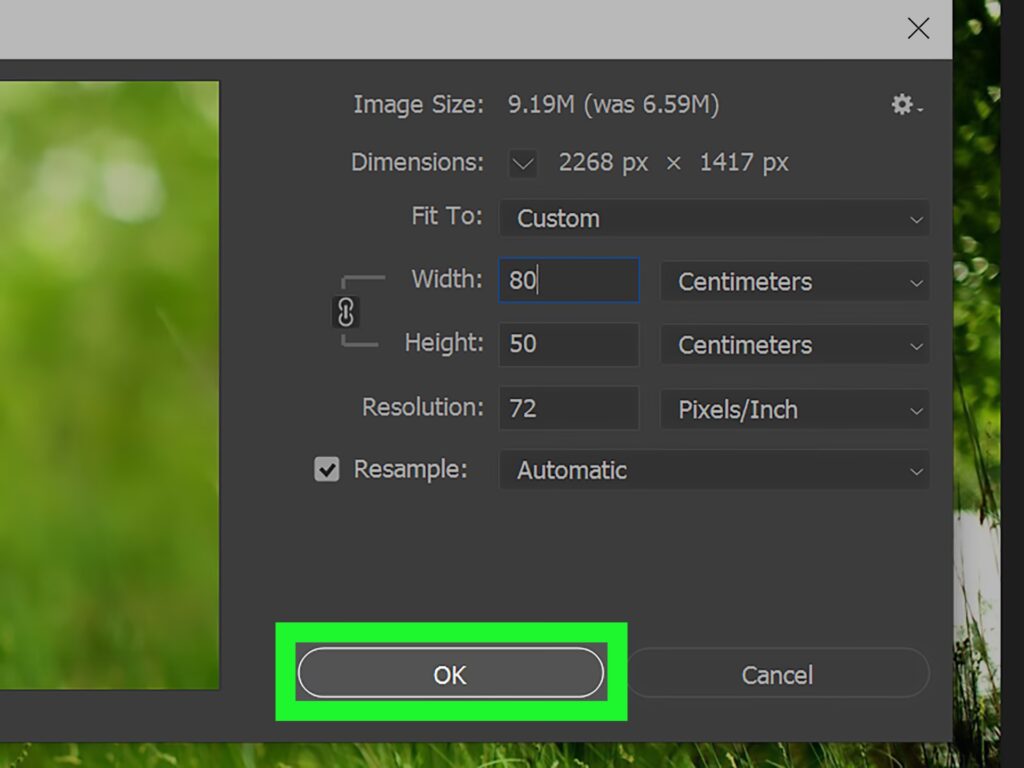Select the Resolution field showing 72
Viewport: 1024px width, 768px height.
pos(568,409)
